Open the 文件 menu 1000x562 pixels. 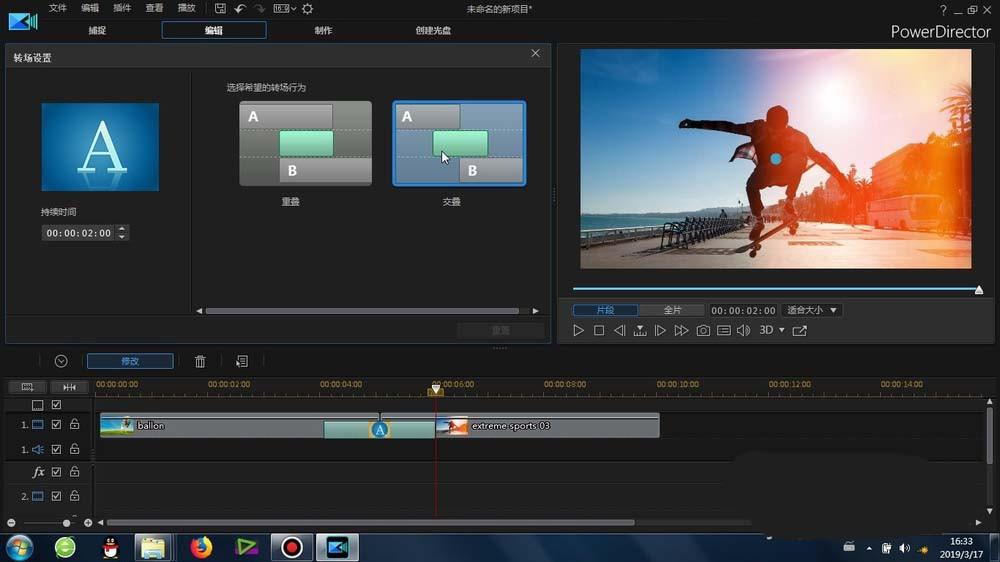[58, 8]
